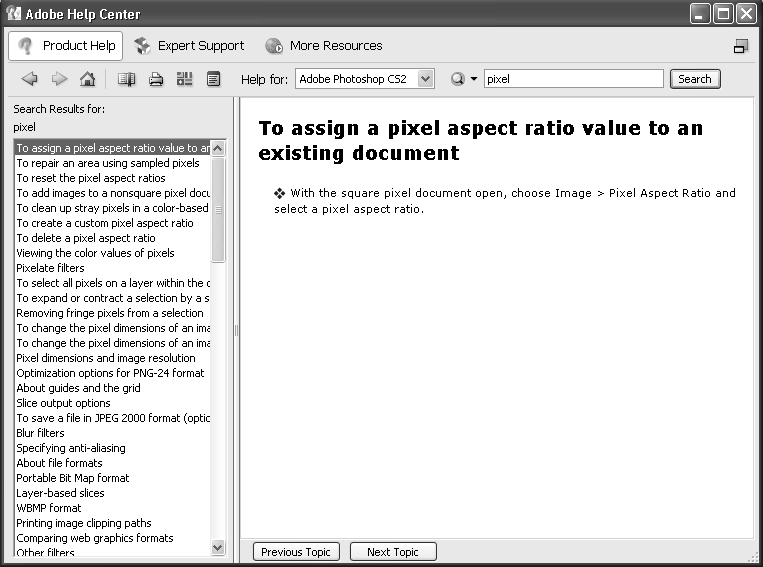Print the current help topic
763x567 pixels.
[x=156, y=79]
